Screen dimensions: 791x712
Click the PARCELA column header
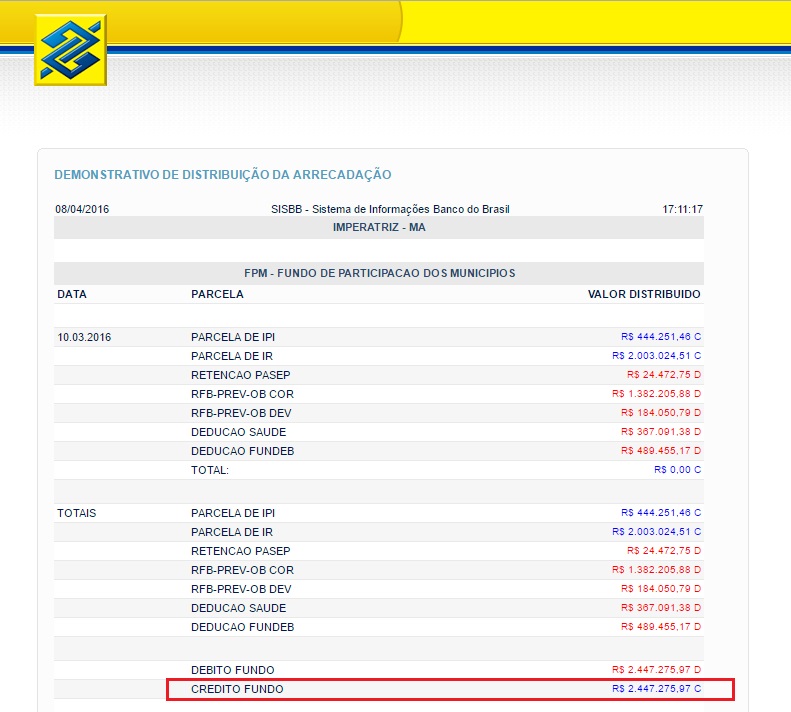click(217, 294)
